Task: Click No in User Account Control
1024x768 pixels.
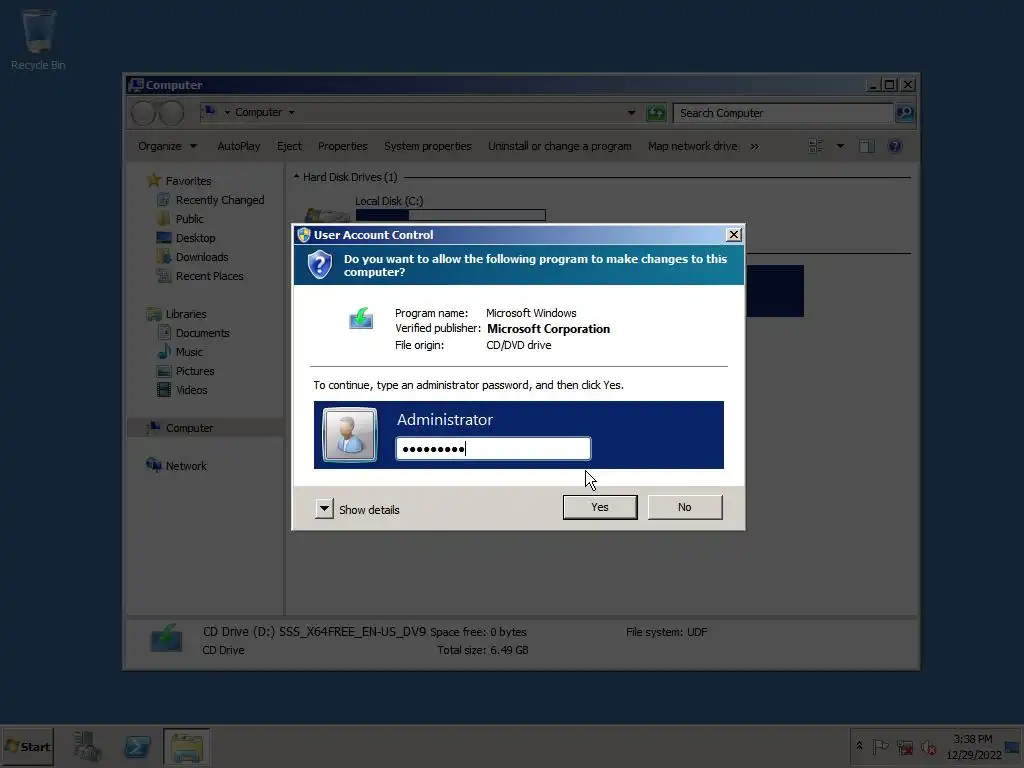Action: tap(684, 507)
